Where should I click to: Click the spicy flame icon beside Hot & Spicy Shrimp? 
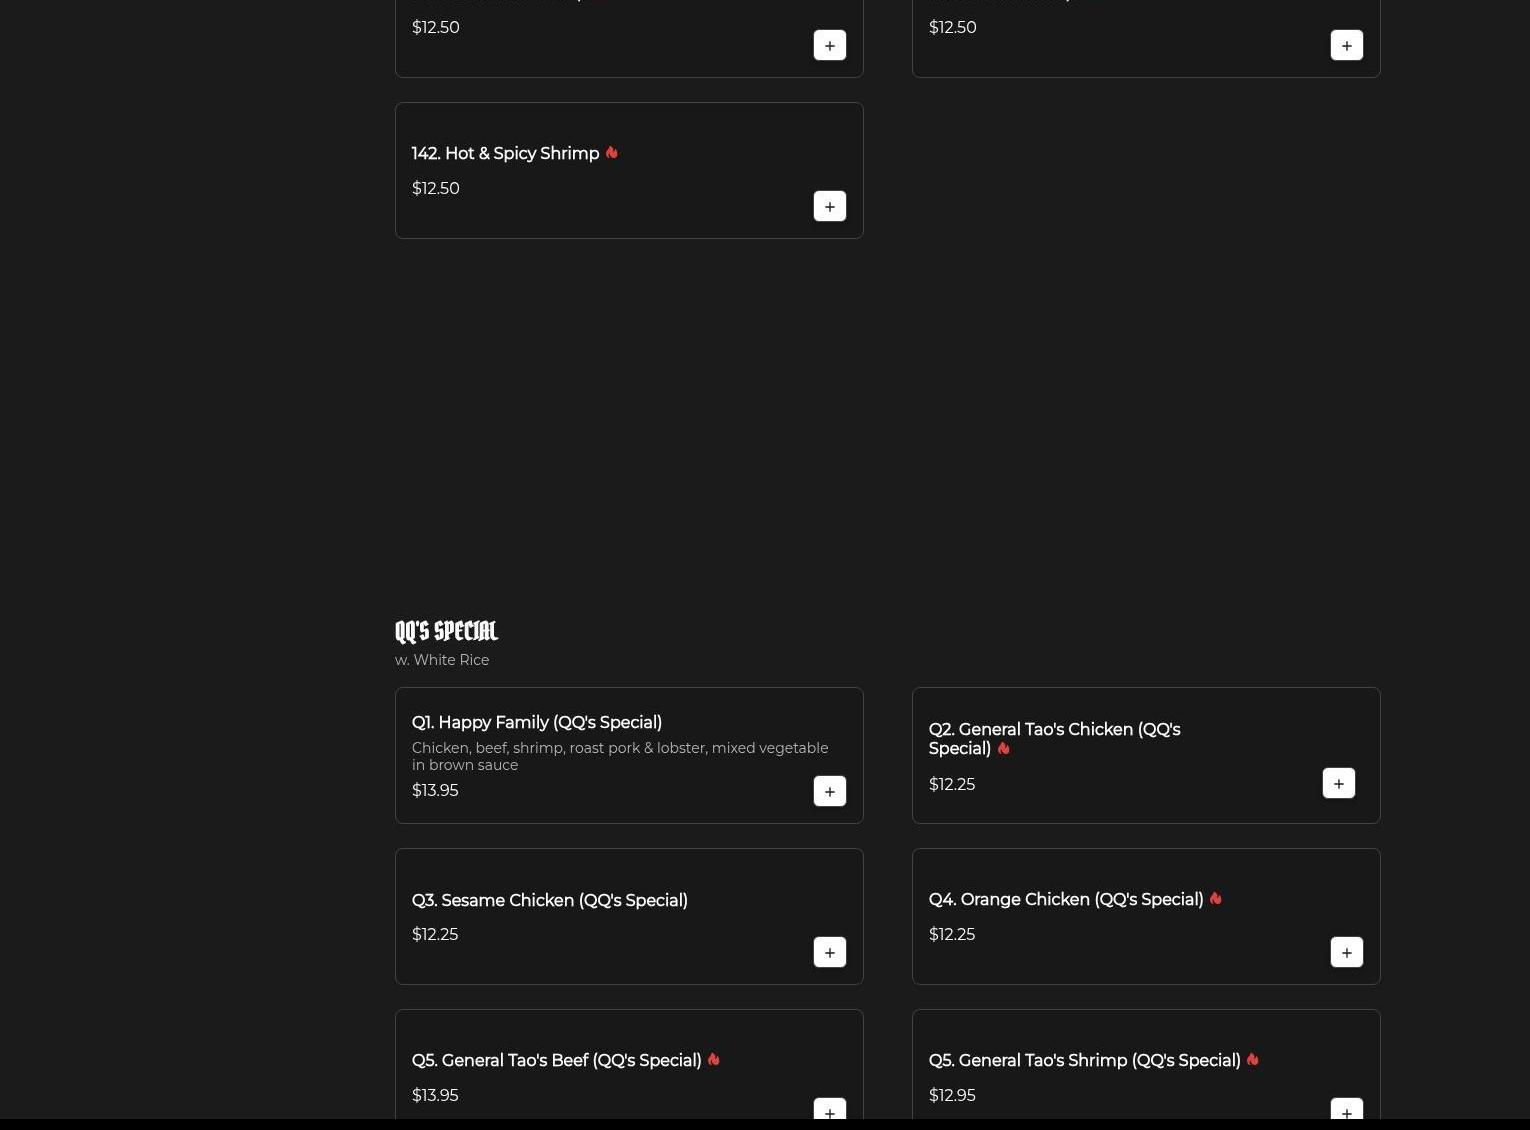(611, 153)
